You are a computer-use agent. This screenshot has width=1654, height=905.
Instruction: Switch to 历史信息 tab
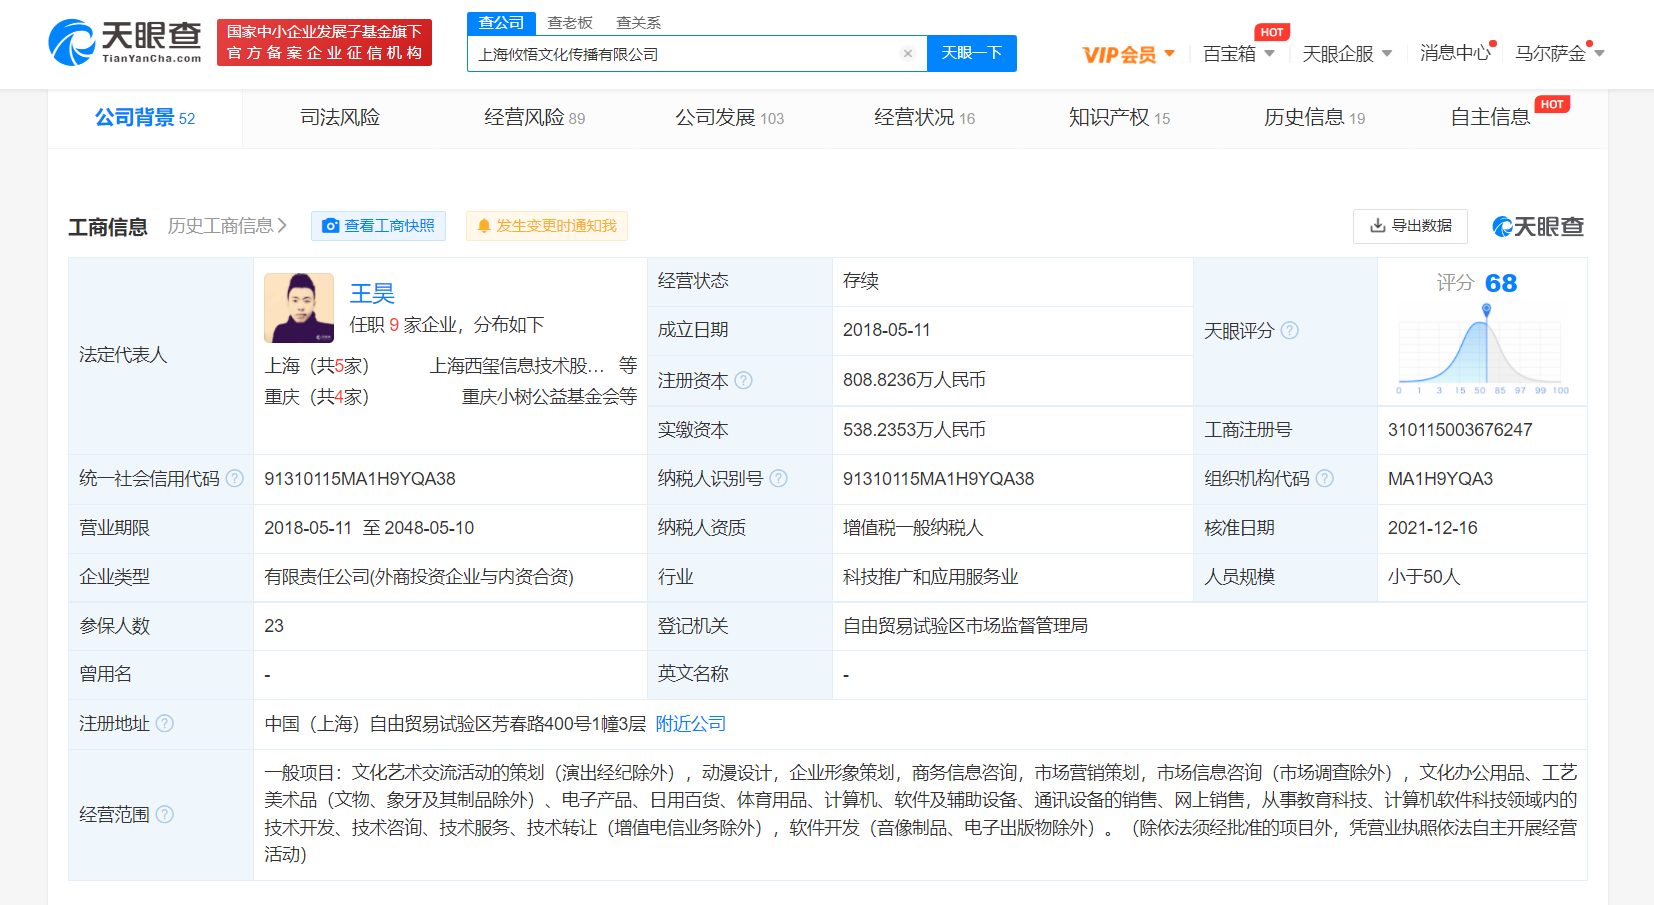coord(1315,118)
